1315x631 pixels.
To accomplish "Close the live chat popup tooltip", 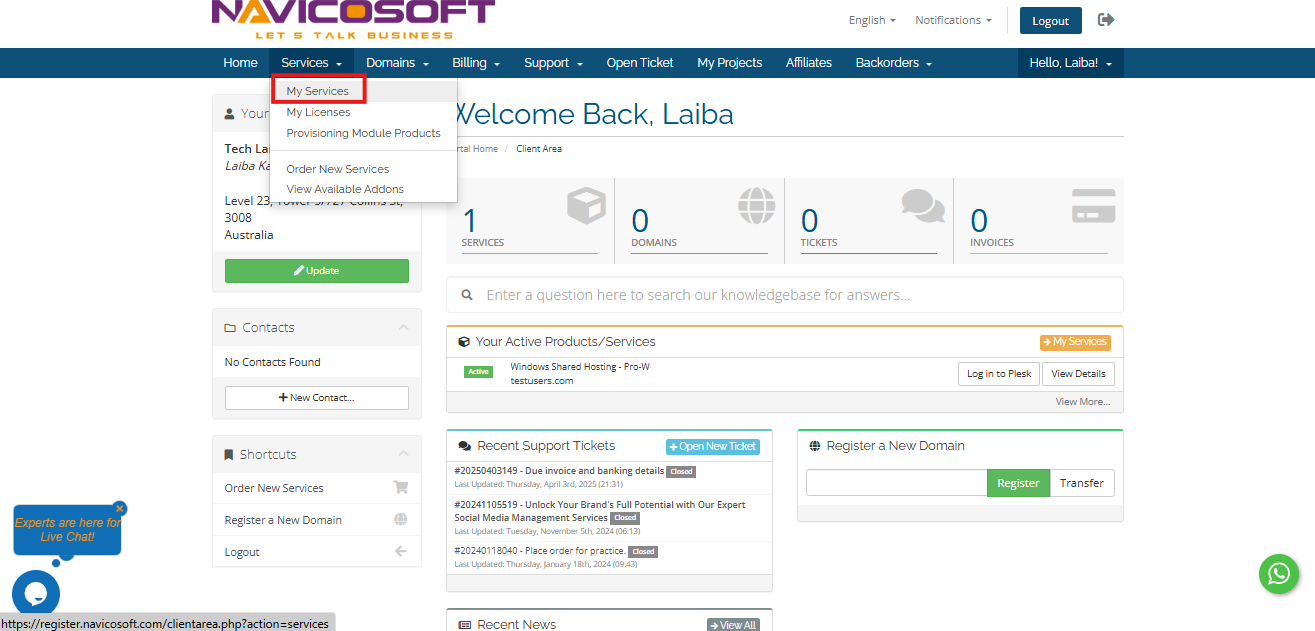I will [120, 508].
